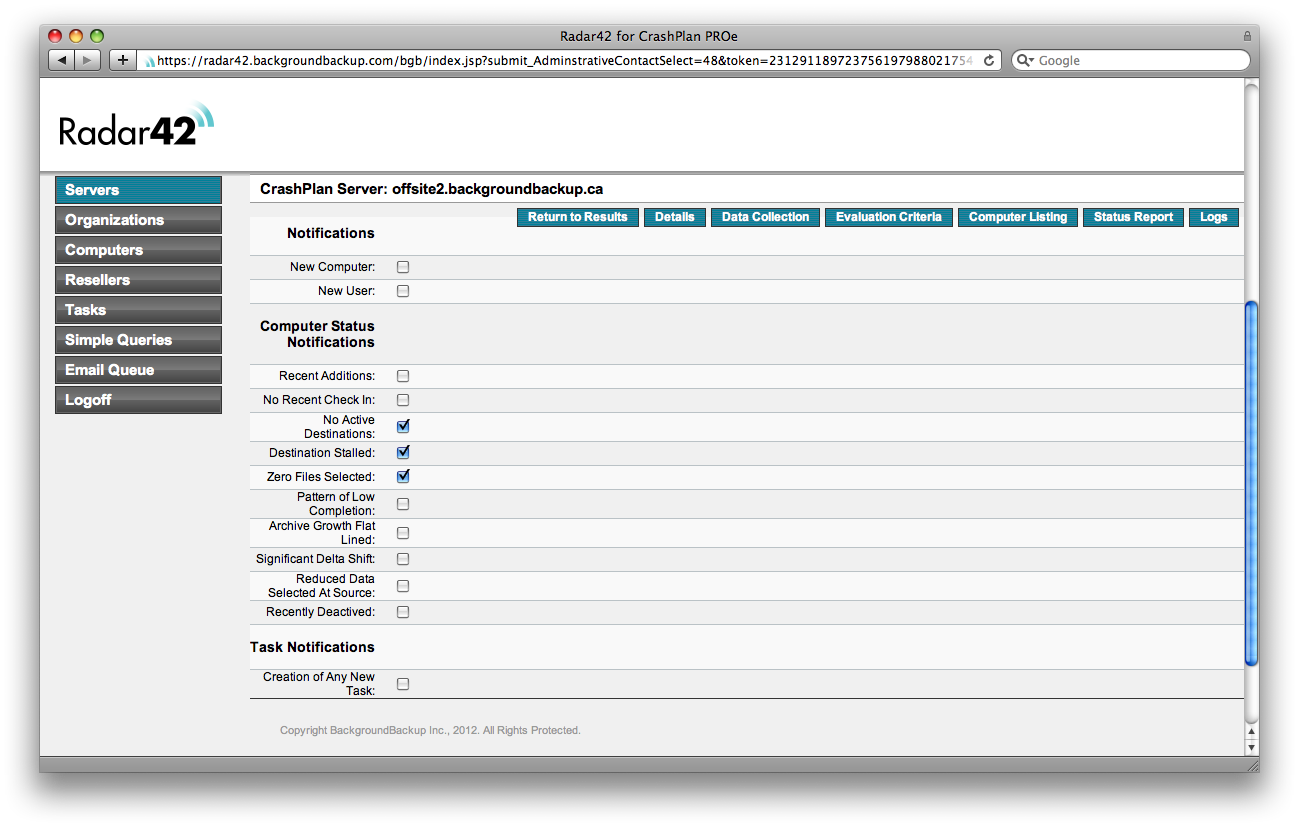Viewport: 1299px width, 827px height.
Task: Tick the No Recent Check In checkbox
Action: [403, 400]
